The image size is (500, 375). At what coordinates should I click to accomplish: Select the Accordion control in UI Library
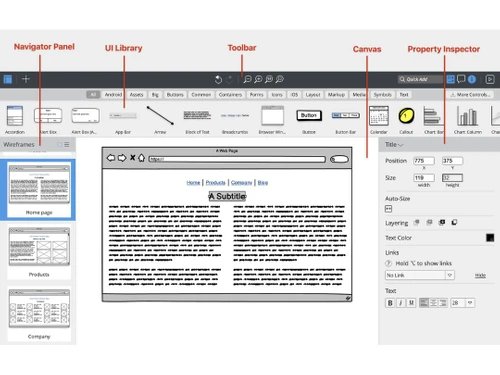click(x=15, y=120)
